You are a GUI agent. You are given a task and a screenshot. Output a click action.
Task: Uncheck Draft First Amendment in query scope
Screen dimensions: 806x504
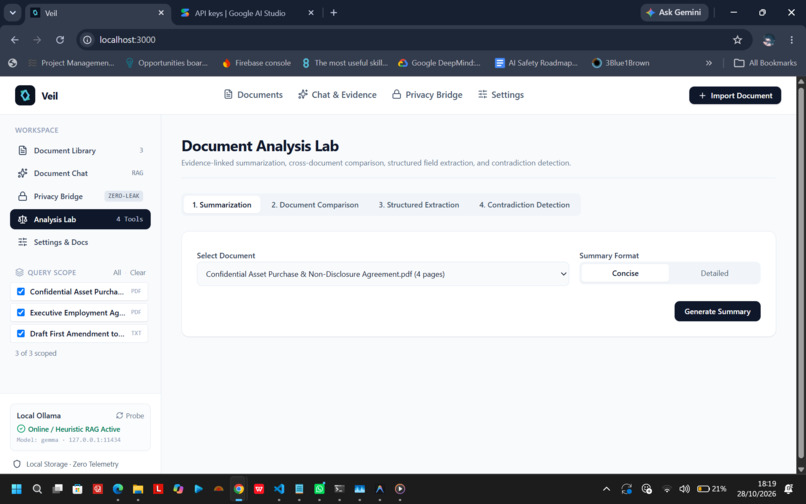(21, 333)
